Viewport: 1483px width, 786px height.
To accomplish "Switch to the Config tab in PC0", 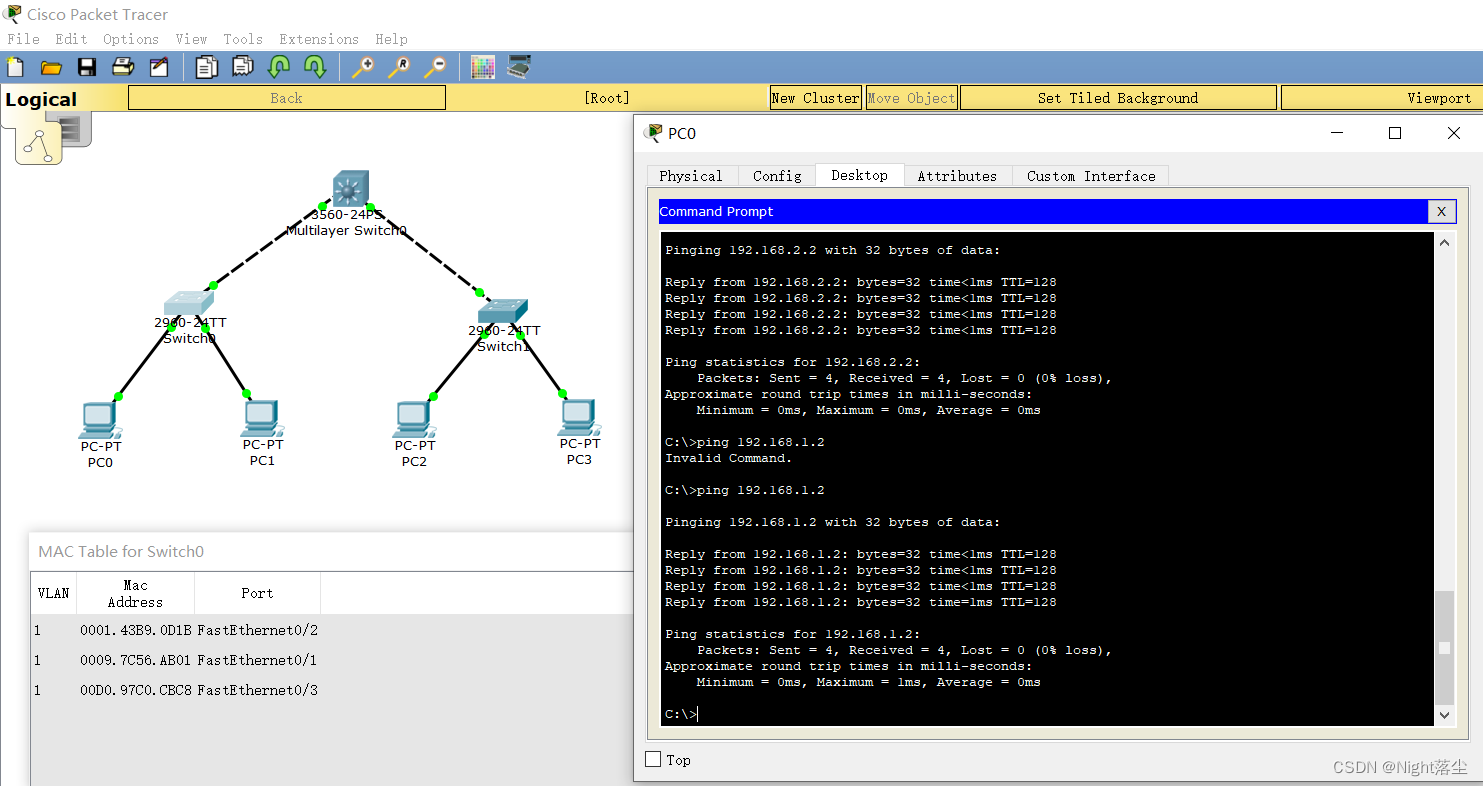I will coord(777,176).
